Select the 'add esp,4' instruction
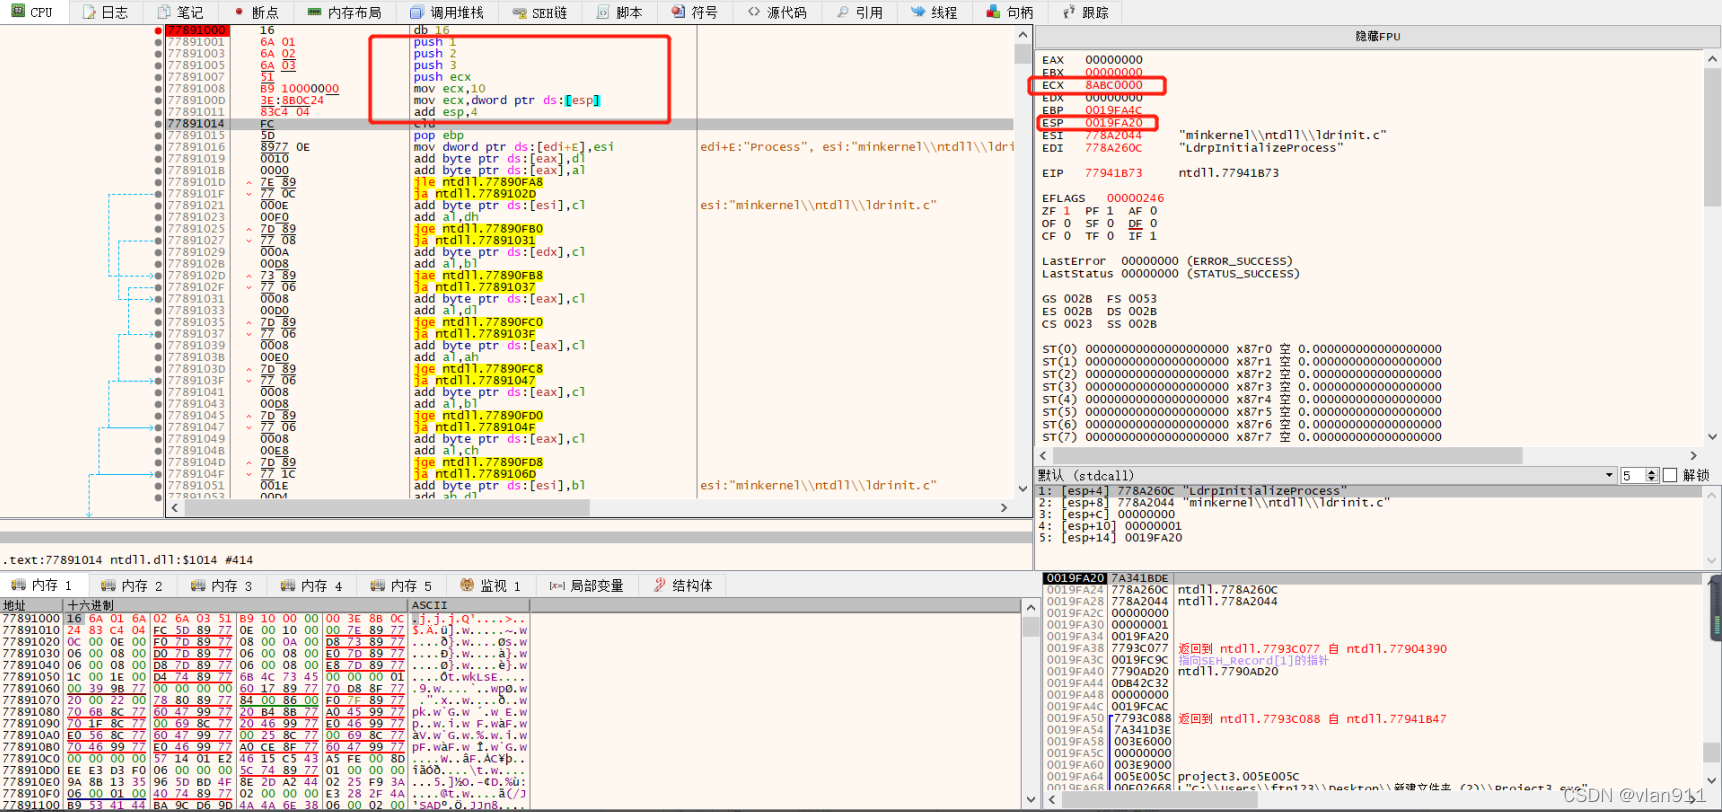The image size is (1722, 812). click(x=445, y=112)
